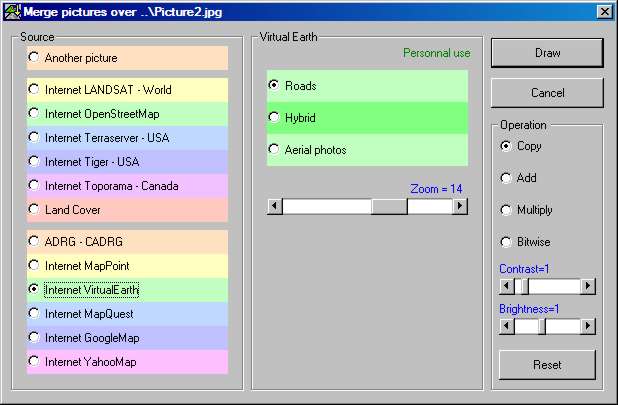Screen dimensions: 618x405
Task: Click the Zoom = 14 label
Action: click(x=436, y=189)
